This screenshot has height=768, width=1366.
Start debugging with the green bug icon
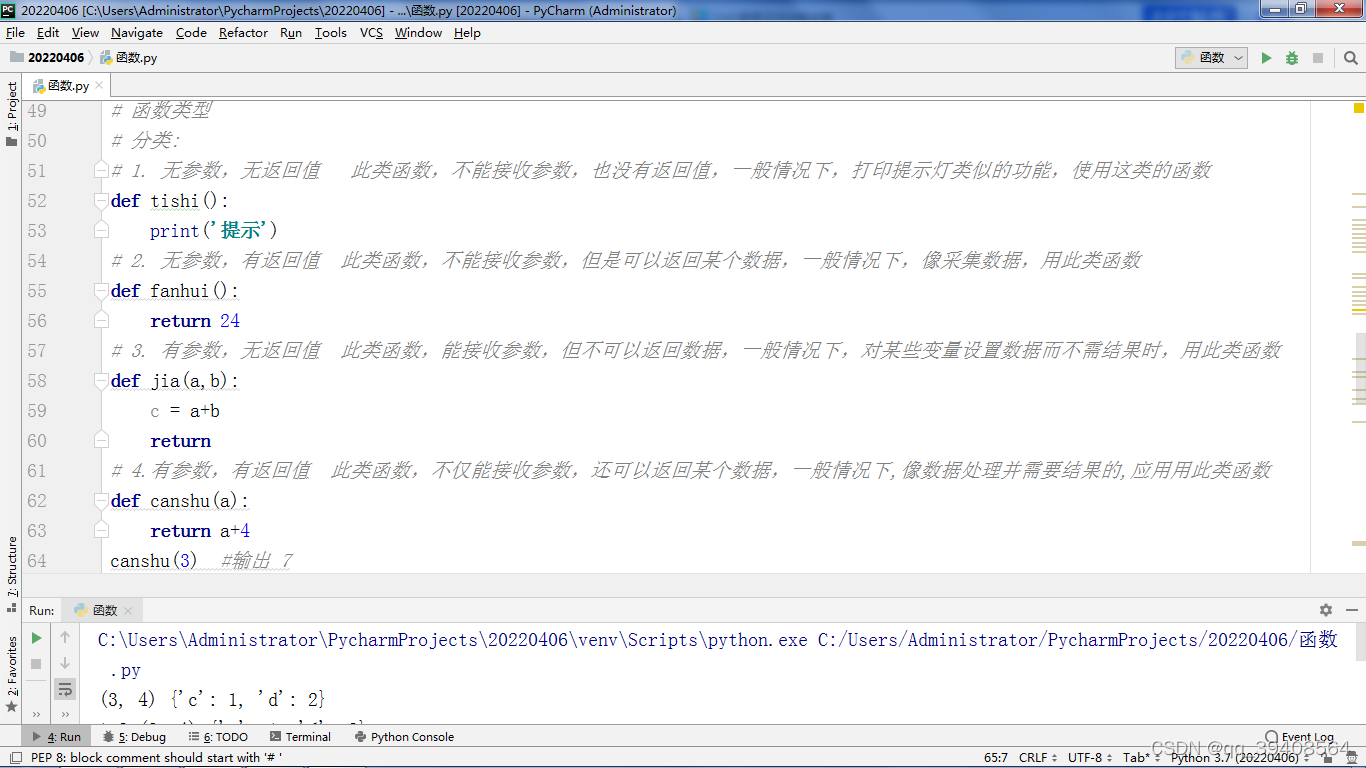(1292, 58)
